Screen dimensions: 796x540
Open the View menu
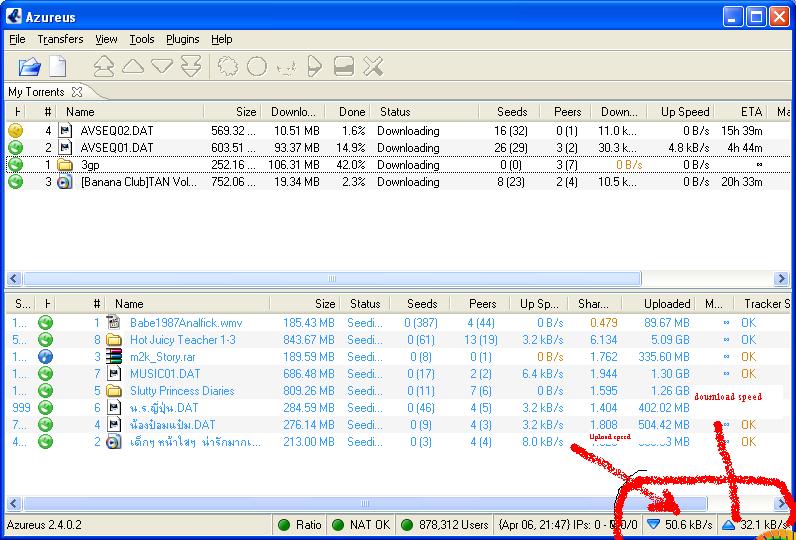[106, 39]
